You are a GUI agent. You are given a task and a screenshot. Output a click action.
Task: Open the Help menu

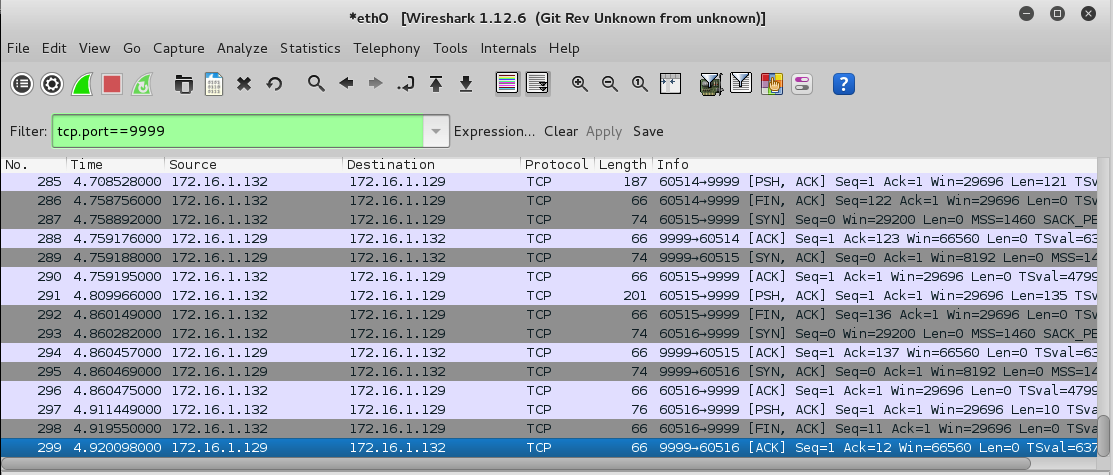pyautogui.click(x=564, y=48)
